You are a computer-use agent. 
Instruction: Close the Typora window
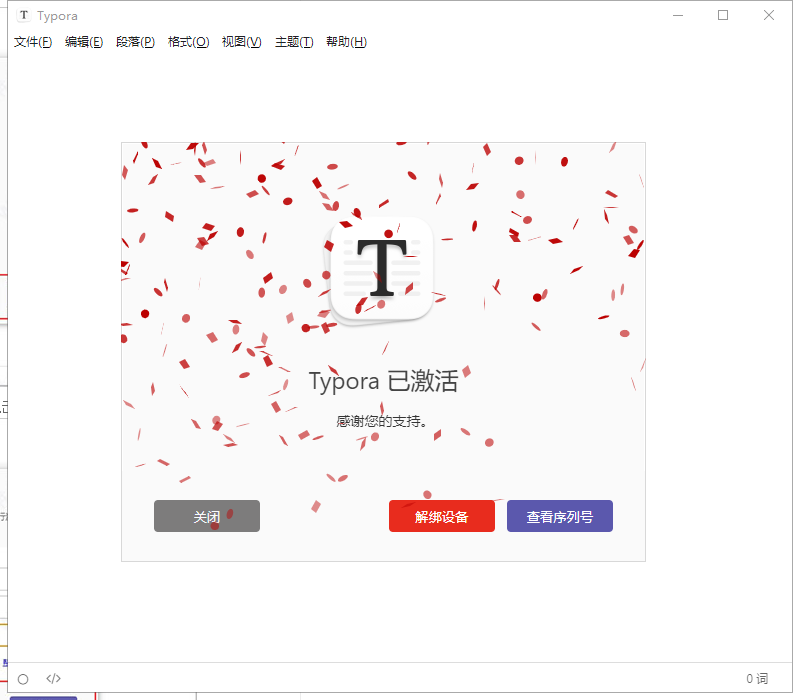pos(769,15)
